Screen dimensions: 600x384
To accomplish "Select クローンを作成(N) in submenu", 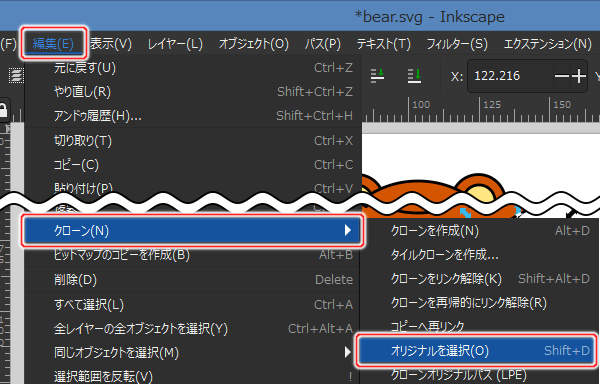I will tap(480, 231).
